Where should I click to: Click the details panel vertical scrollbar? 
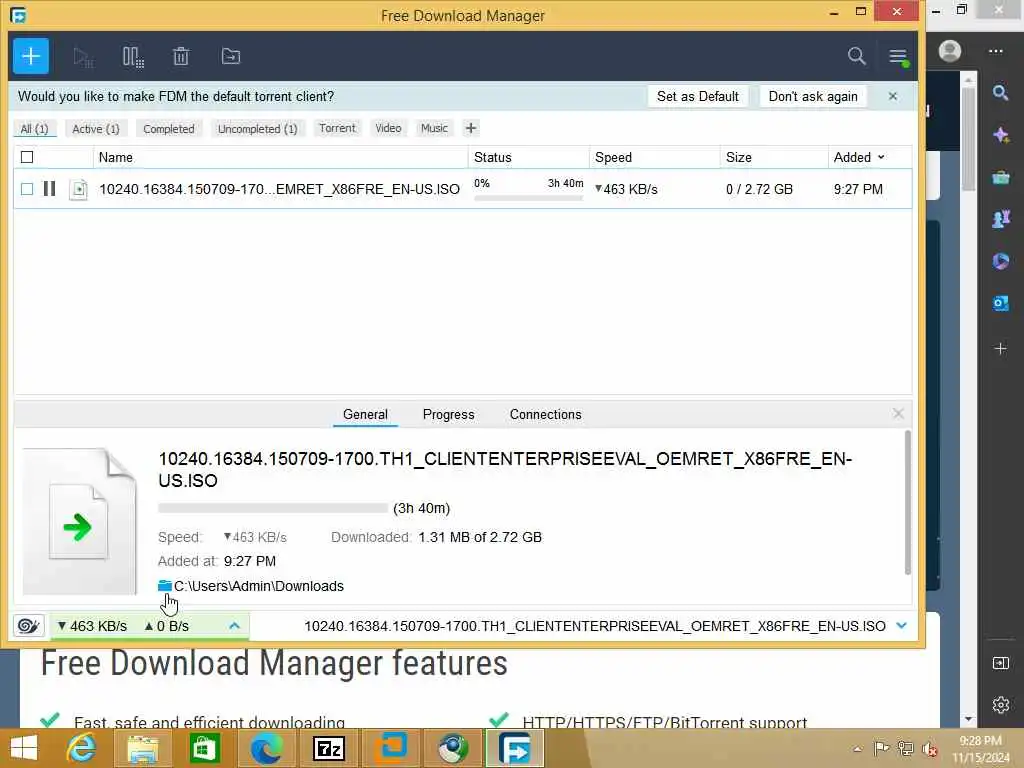point(907,503)
